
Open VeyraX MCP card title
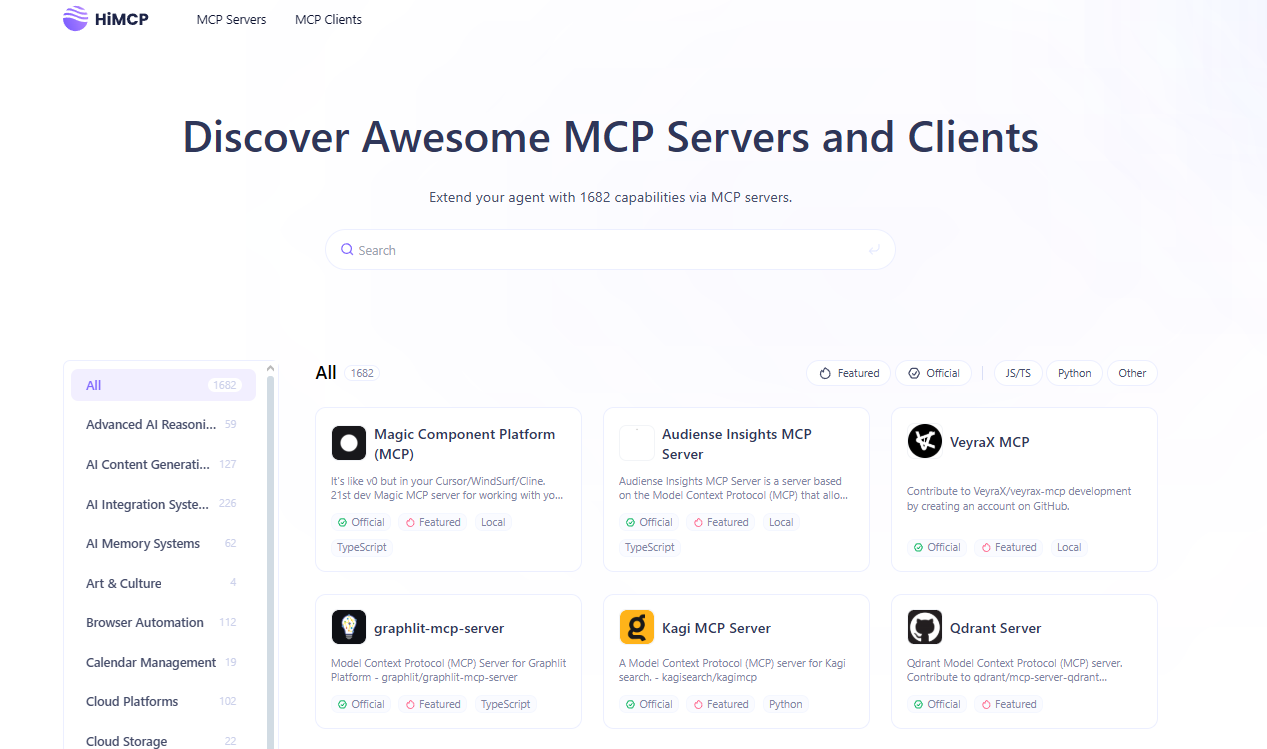pos(990,442)
